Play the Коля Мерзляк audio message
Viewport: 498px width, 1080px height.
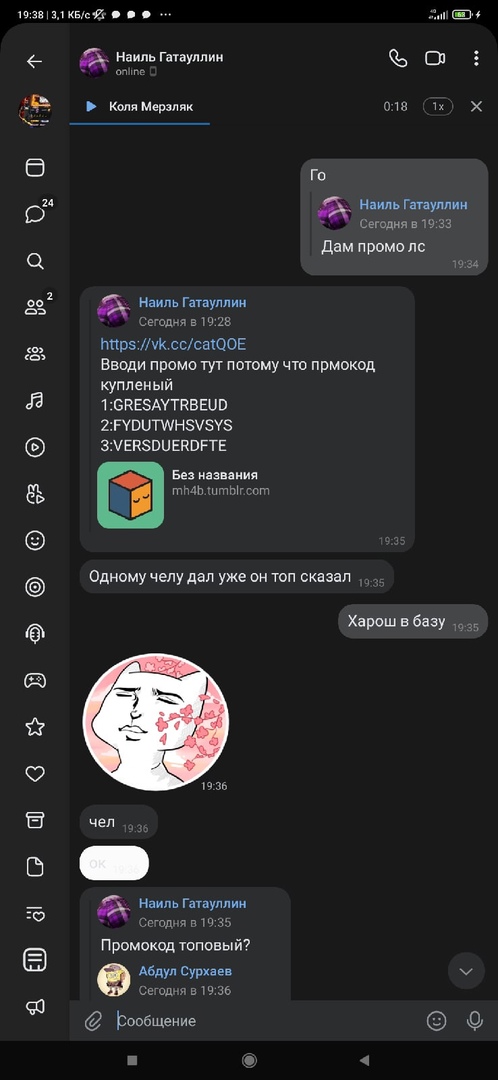click(91, 107)
